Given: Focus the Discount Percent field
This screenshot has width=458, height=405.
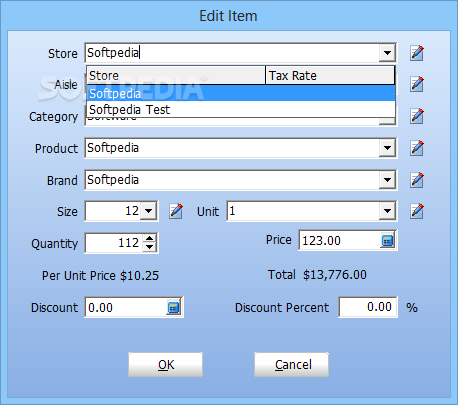Looking at the screenshot, I should click(x=368, y=307).
